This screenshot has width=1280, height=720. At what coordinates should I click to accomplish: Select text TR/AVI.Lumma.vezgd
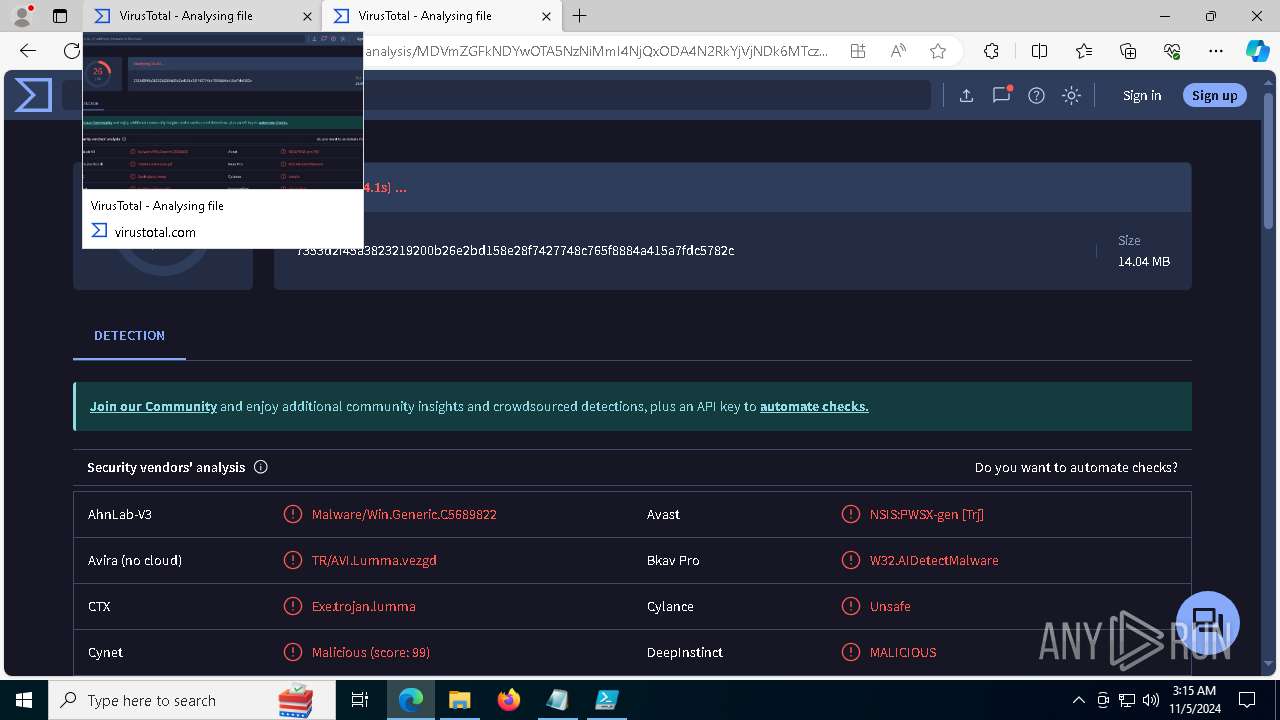(374, 560)
